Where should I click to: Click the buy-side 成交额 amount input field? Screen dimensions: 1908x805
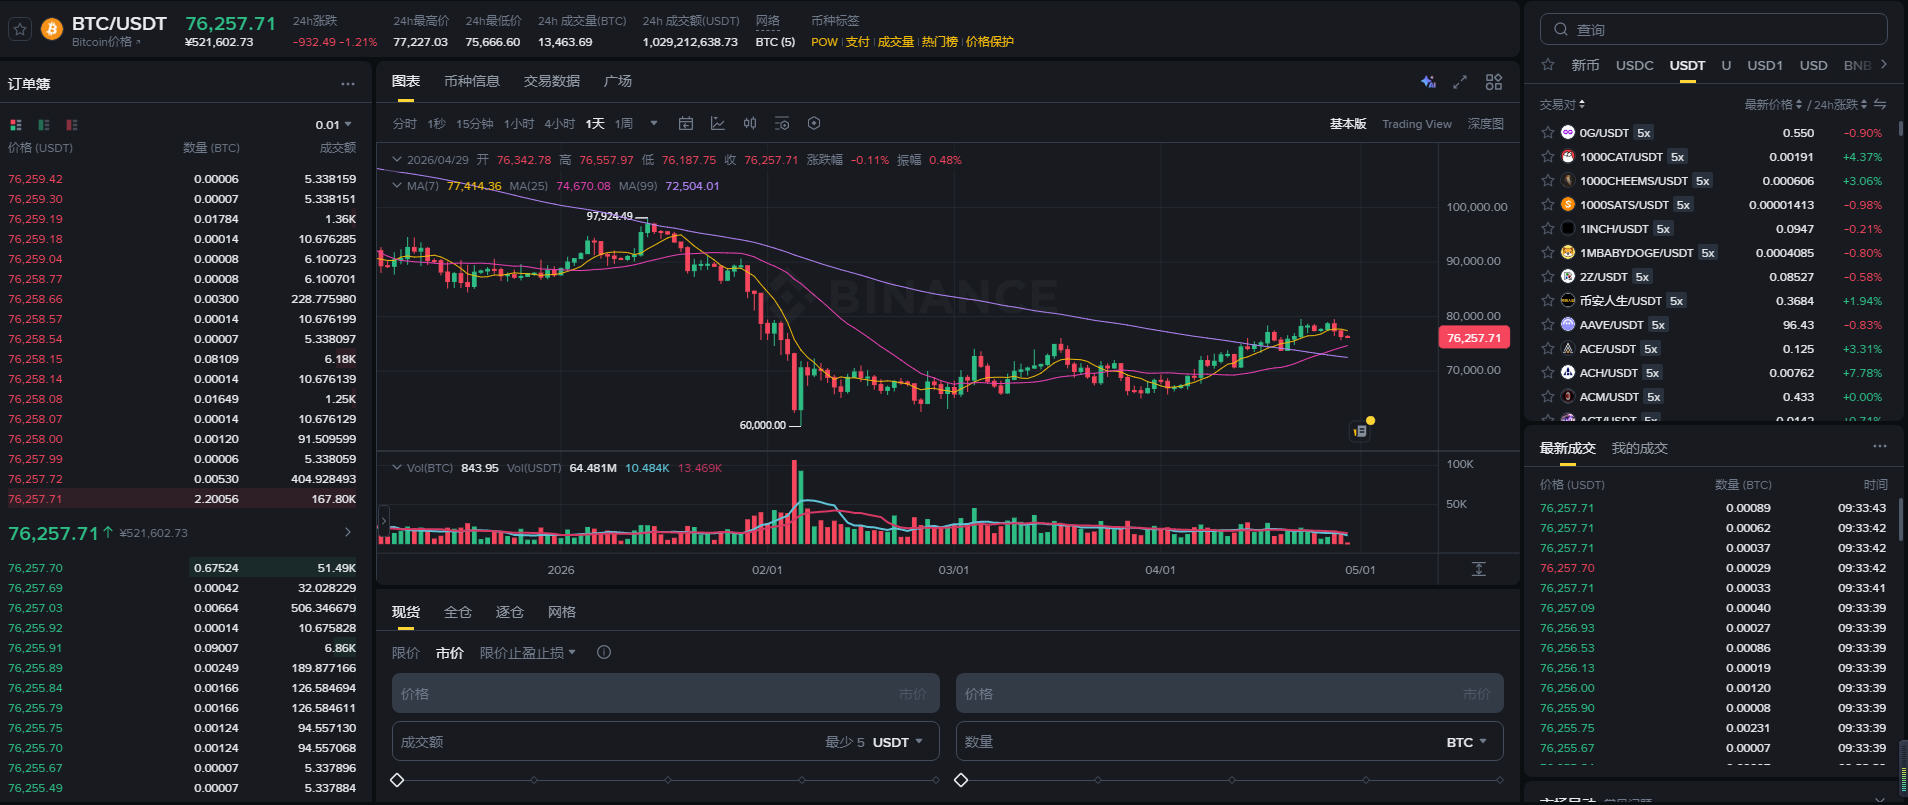(666, 742)
